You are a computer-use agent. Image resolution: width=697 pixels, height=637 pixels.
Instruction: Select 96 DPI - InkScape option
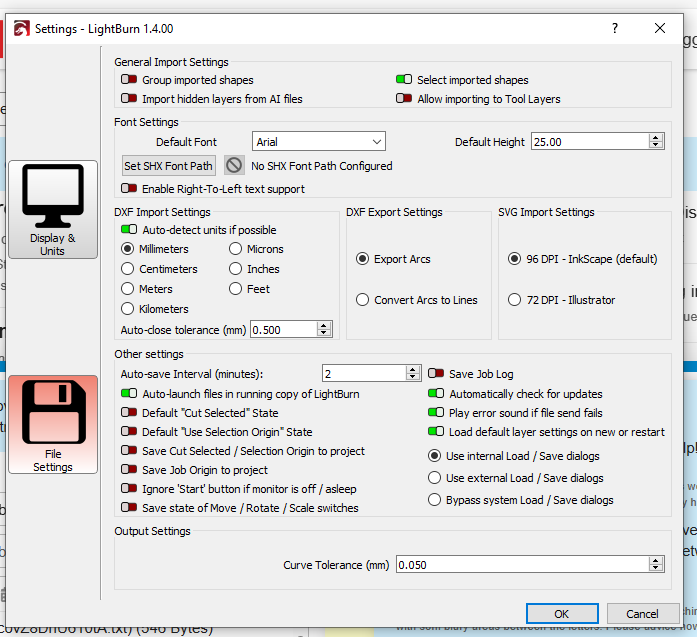(x=515, y=259)
